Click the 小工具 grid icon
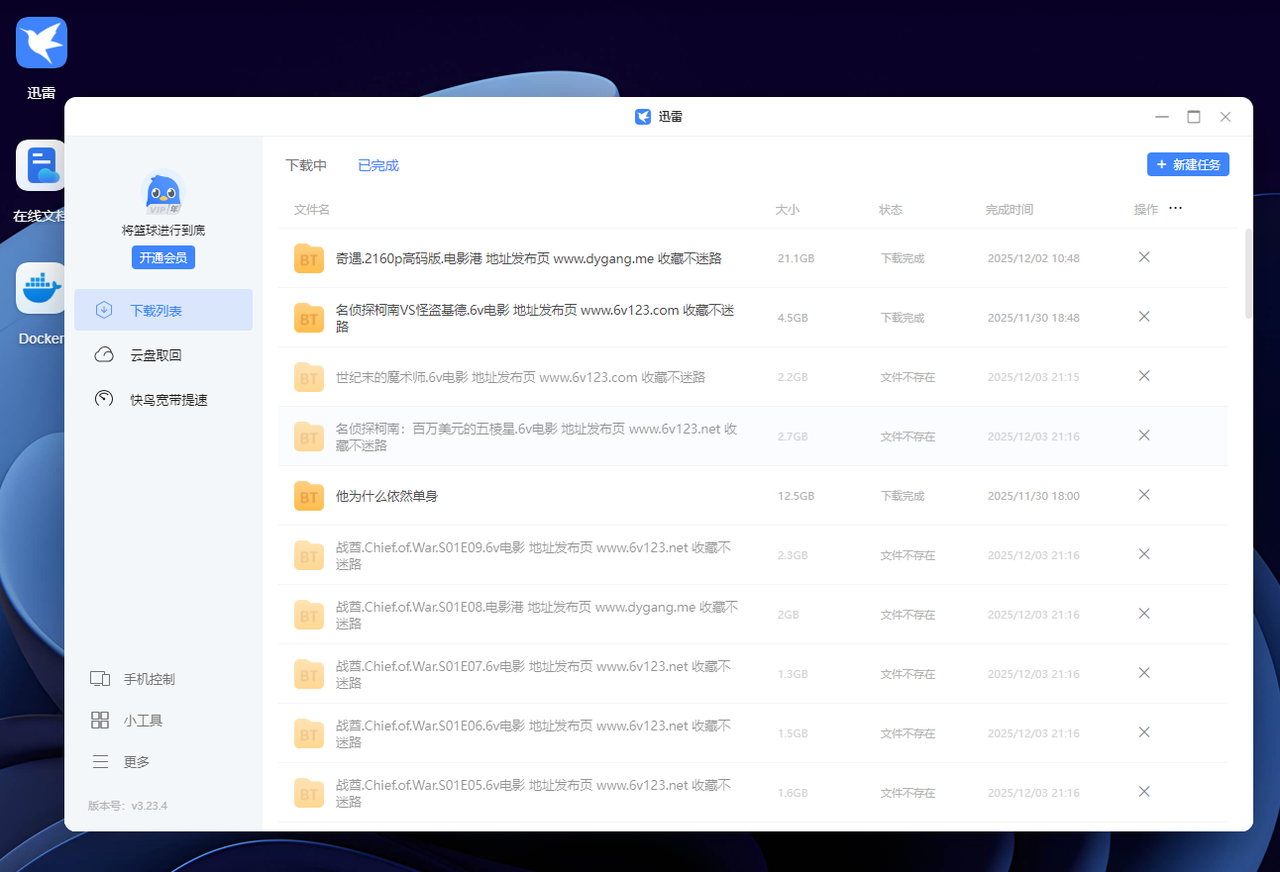 pos(100,720)
